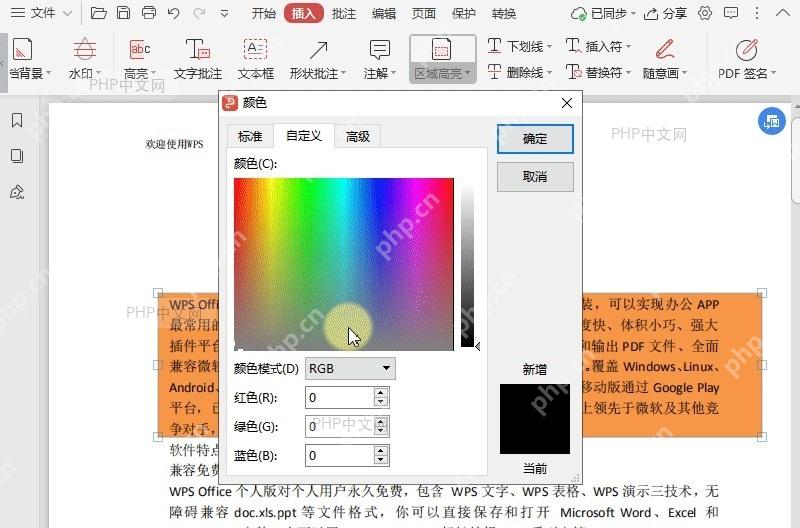Click the 已同步 sync status

(604, 13)
